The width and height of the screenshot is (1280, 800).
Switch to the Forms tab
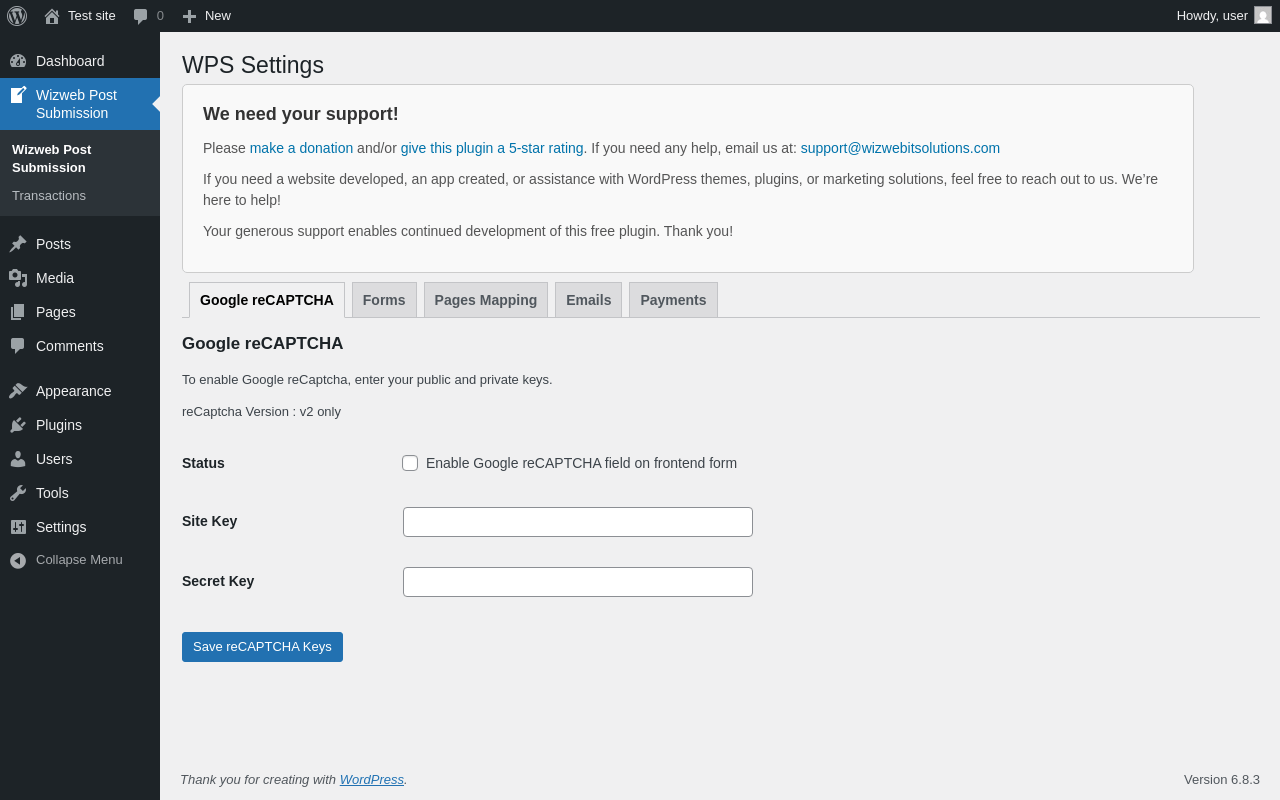384,300
